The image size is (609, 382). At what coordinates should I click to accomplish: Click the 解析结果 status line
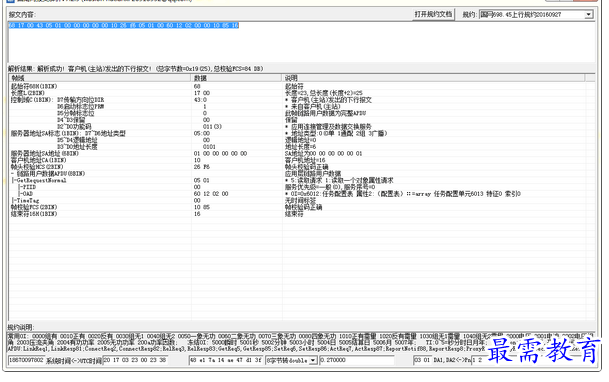pos(136,69)
